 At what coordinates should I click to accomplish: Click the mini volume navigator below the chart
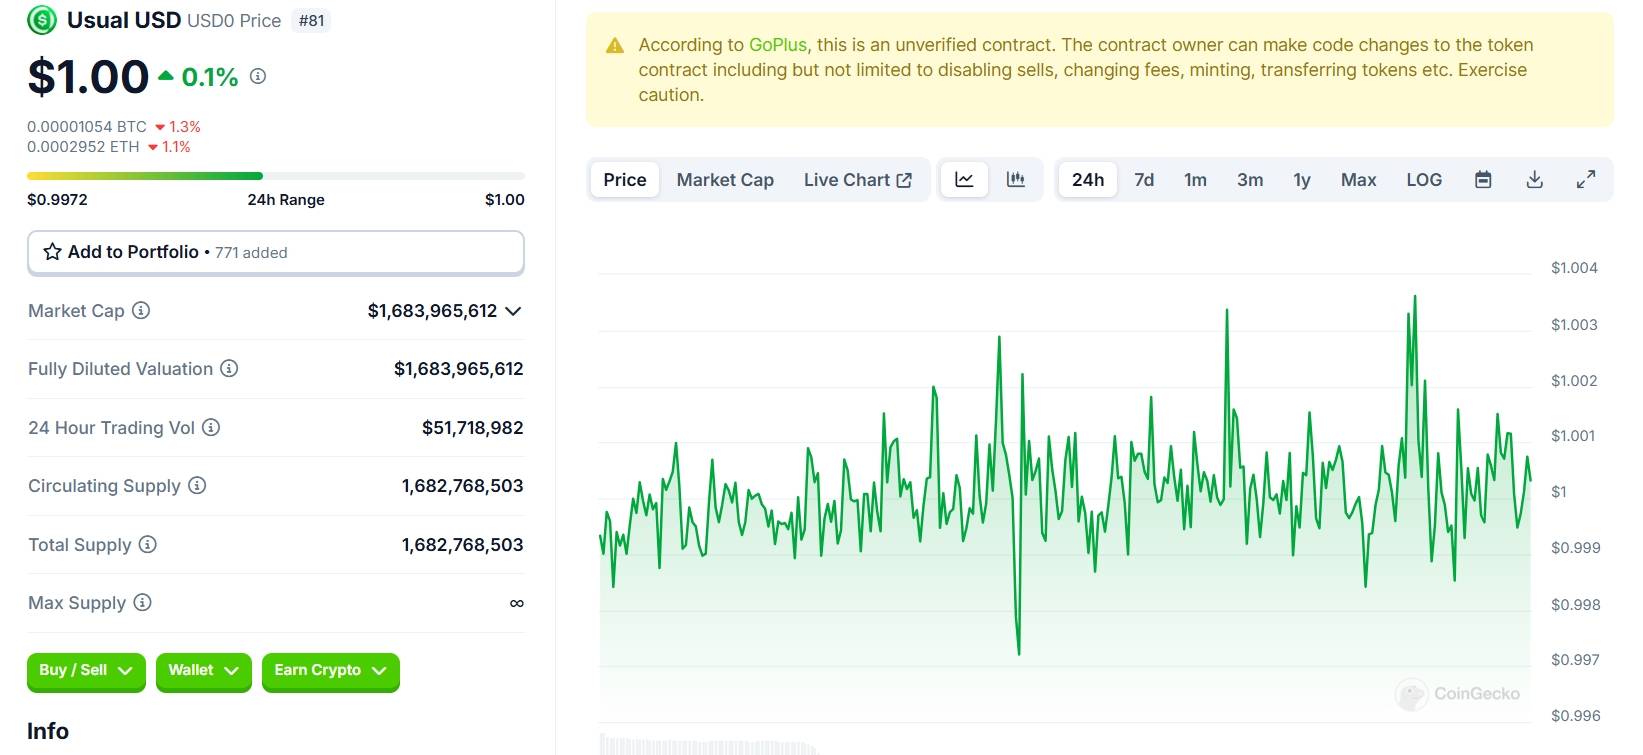coord(710,746)
